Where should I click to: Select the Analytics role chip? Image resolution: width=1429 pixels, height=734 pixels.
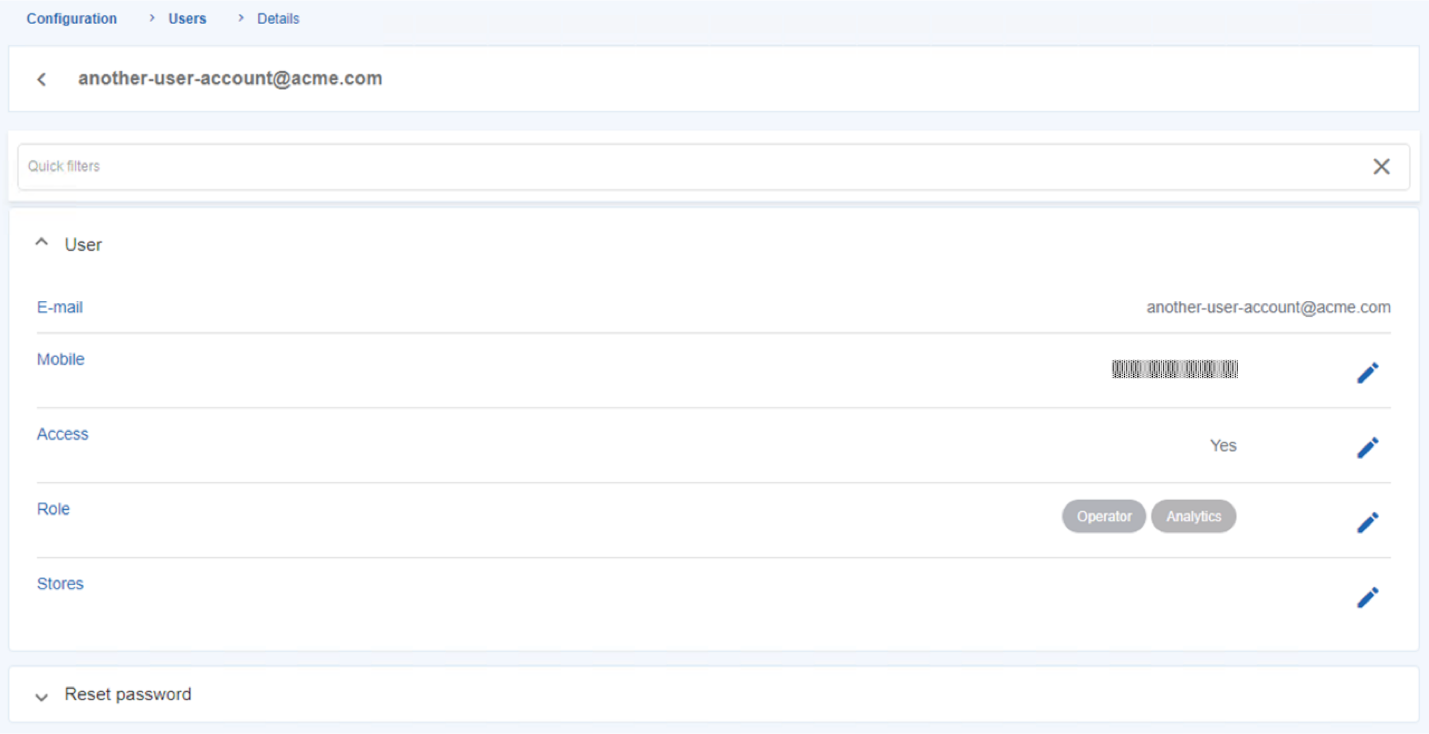tap(1193, 516)
